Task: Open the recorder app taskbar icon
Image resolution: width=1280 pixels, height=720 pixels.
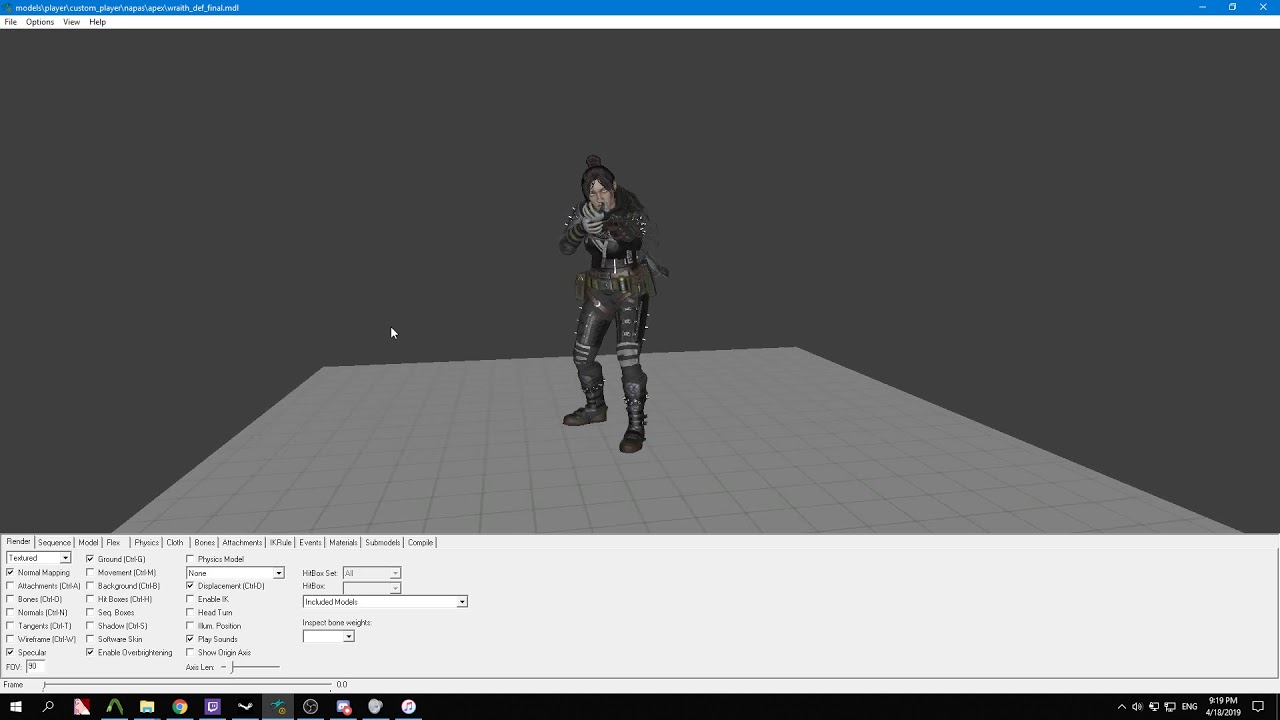Action: 344,707
